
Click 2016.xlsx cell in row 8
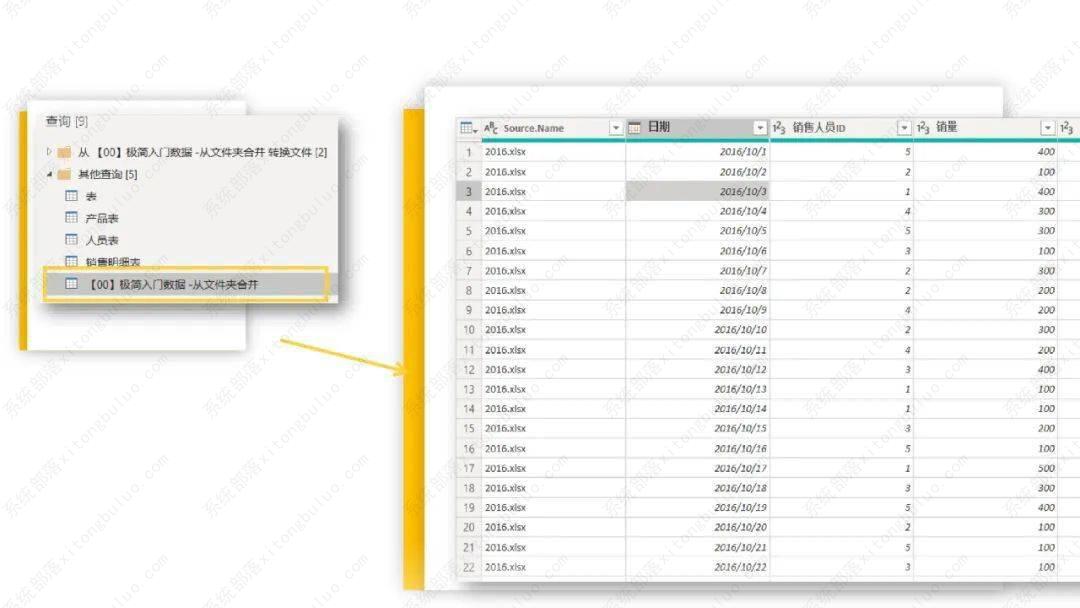point(553,291)
